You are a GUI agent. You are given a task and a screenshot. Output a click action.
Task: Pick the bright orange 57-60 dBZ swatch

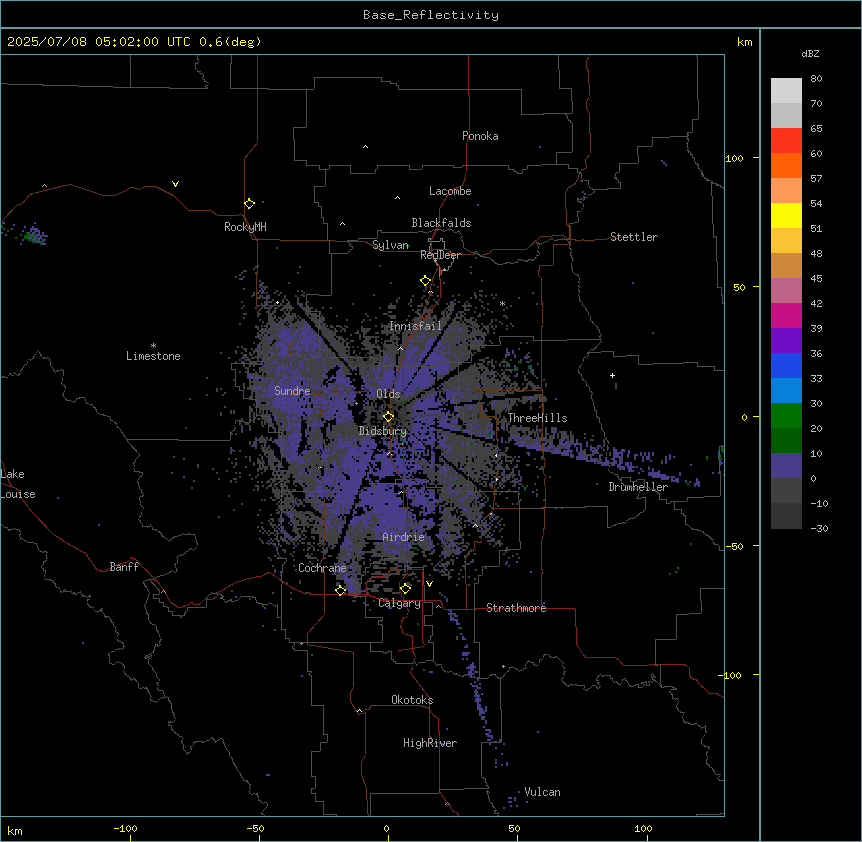tap(786, 165)
